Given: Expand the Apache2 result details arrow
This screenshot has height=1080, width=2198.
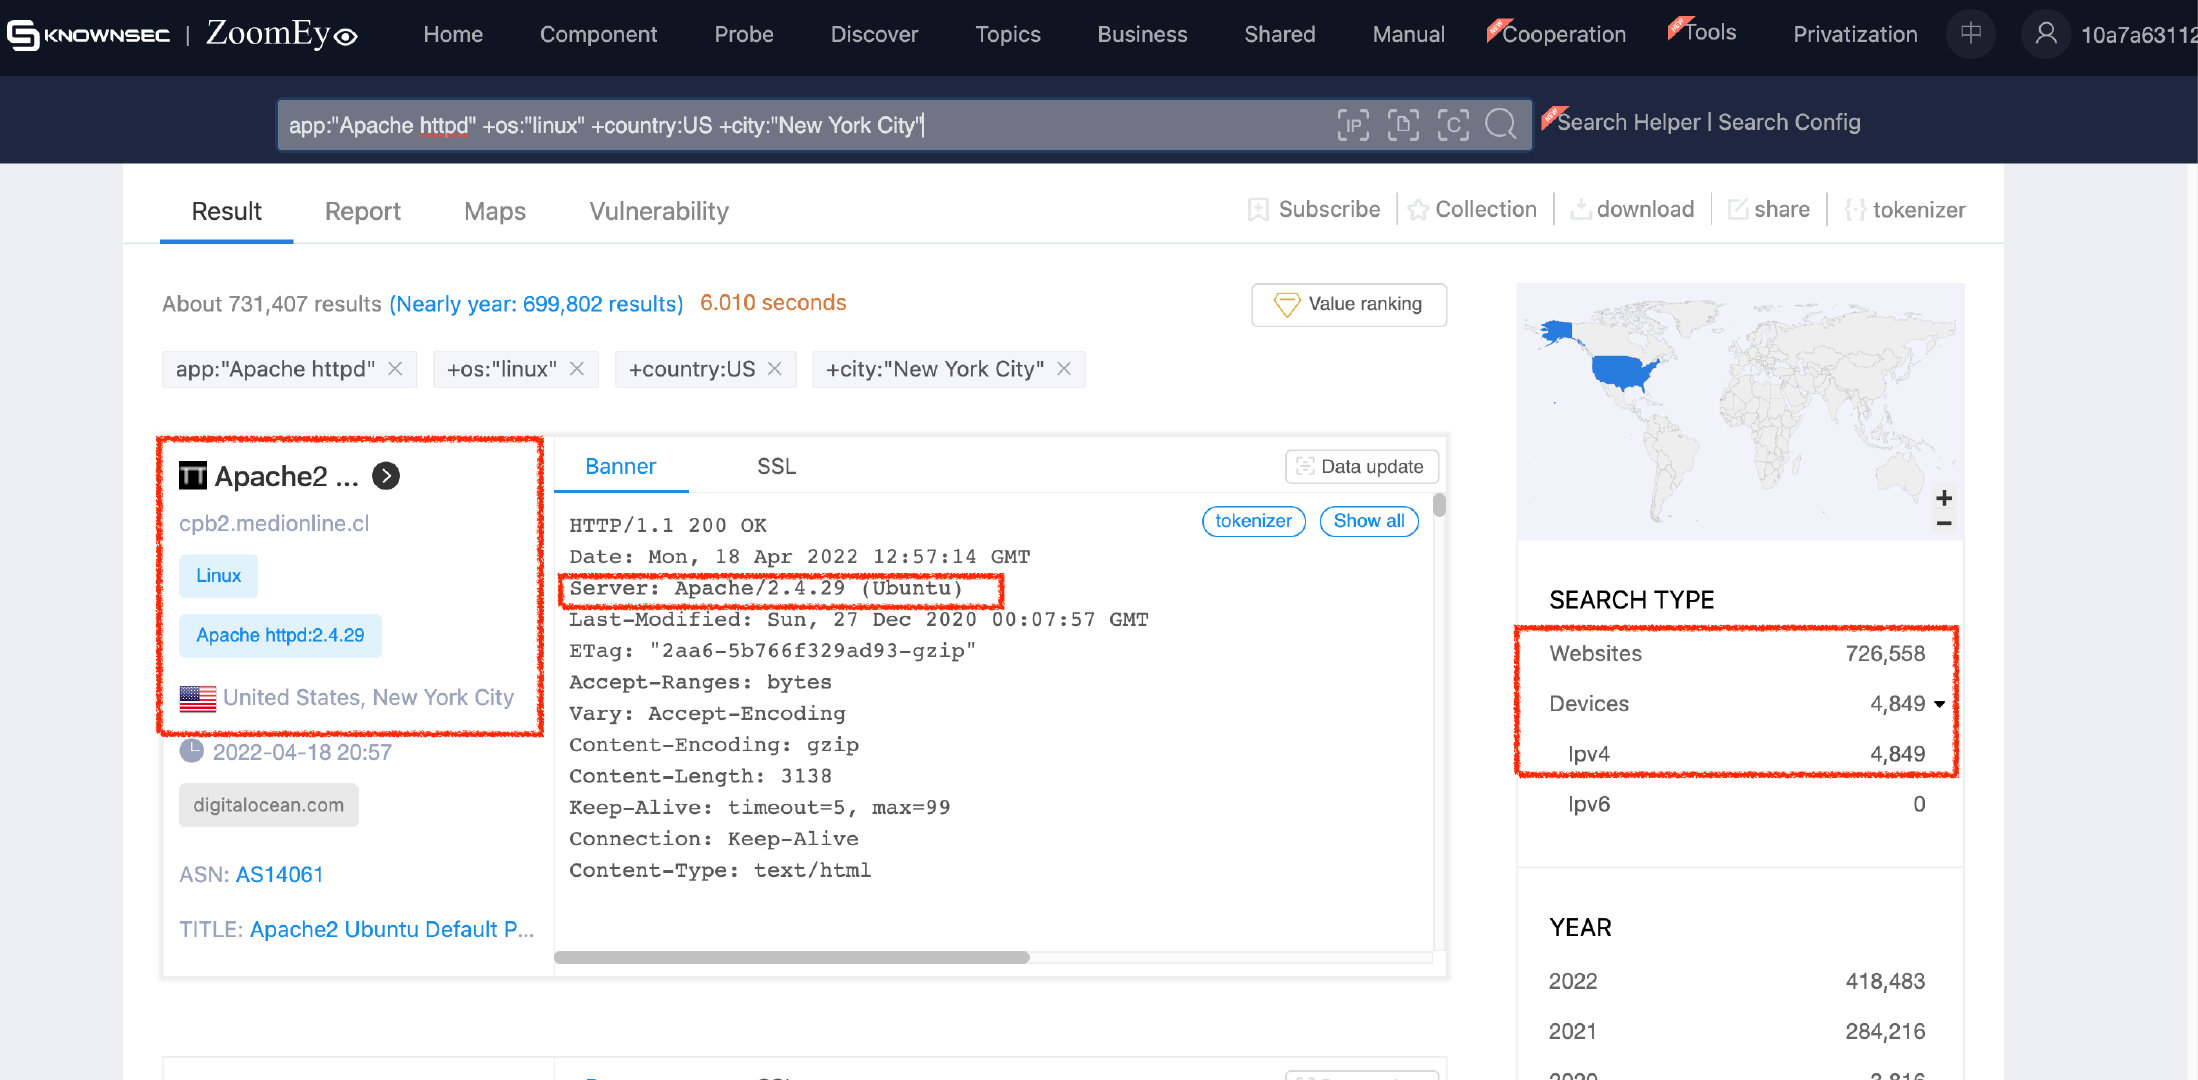Looking at the screenshot, I should [385, 476].
